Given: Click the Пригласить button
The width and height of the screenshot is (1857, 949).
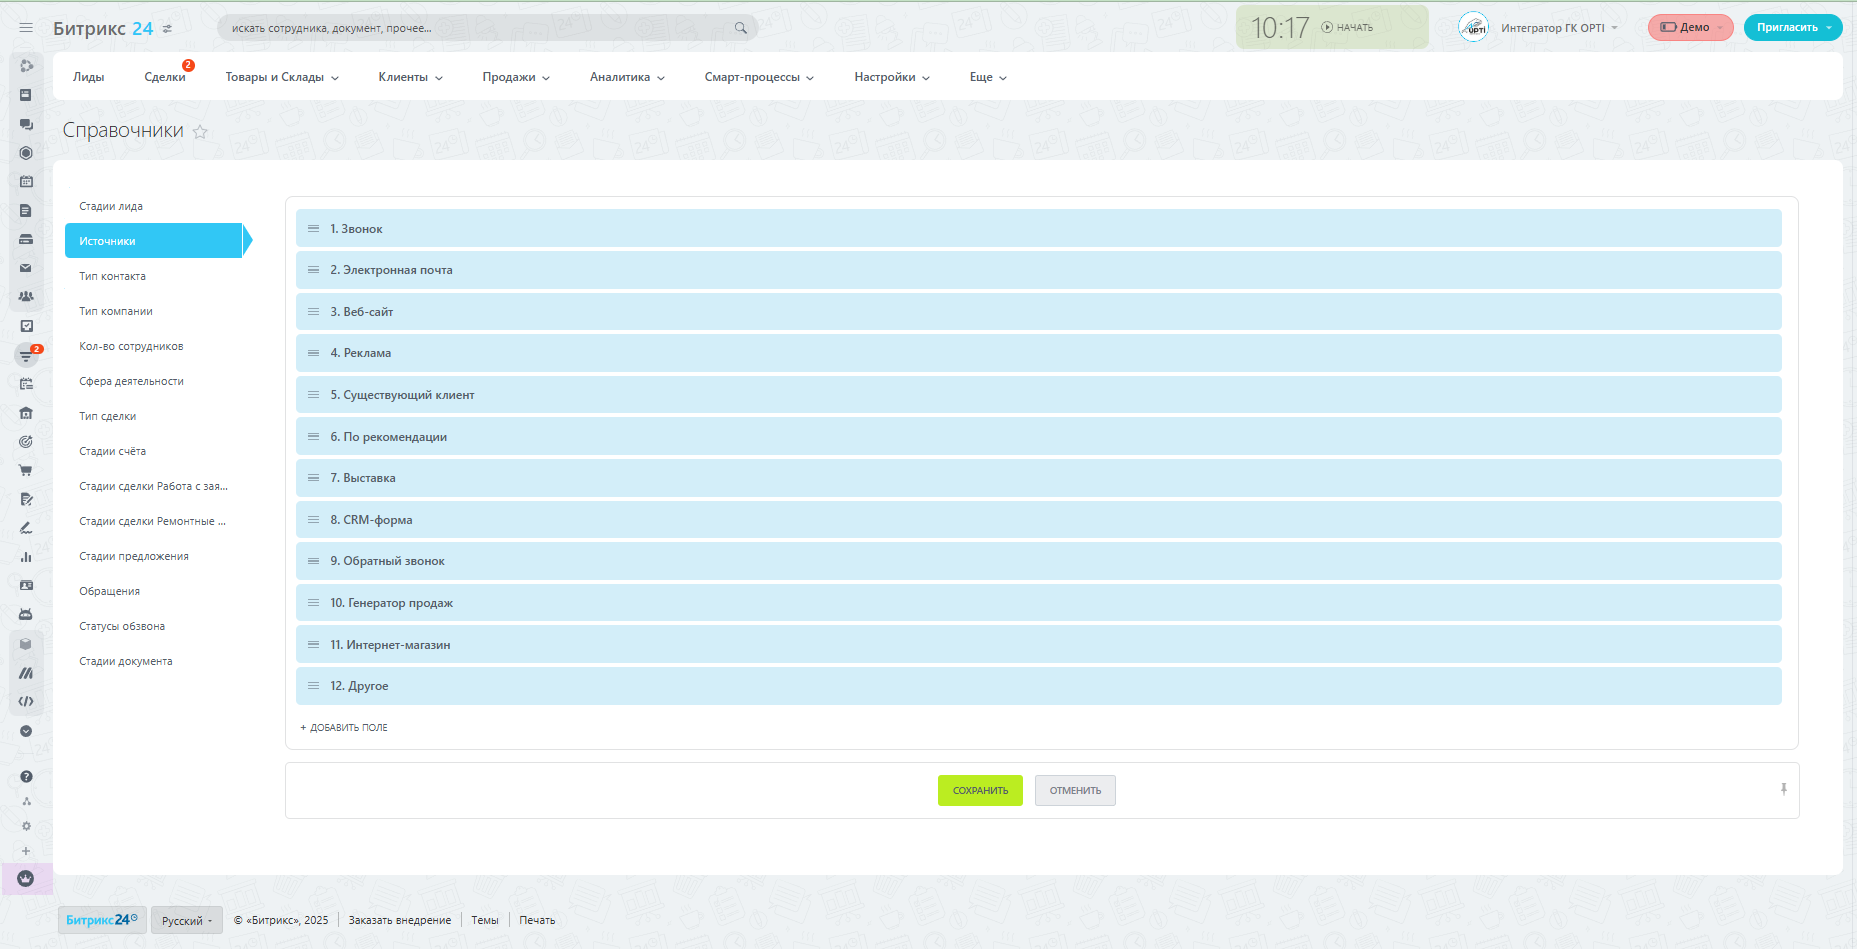Looking at the screenshot, I should [x=1793, y=28].
